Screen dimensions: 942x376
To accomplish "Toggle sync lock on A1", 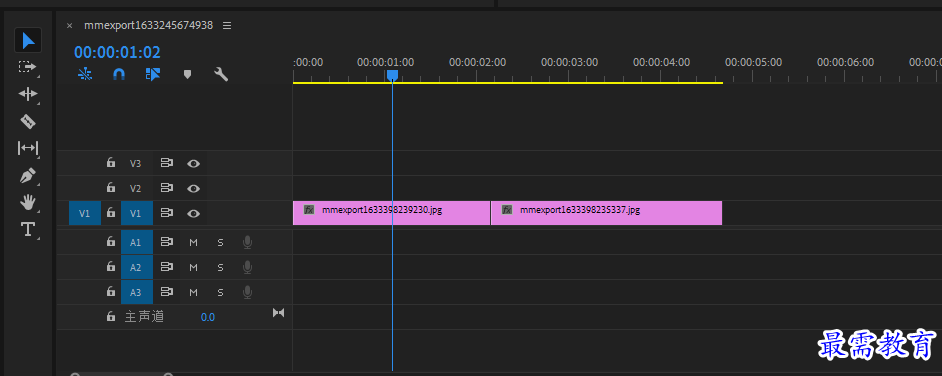I will tap(166, 242).
